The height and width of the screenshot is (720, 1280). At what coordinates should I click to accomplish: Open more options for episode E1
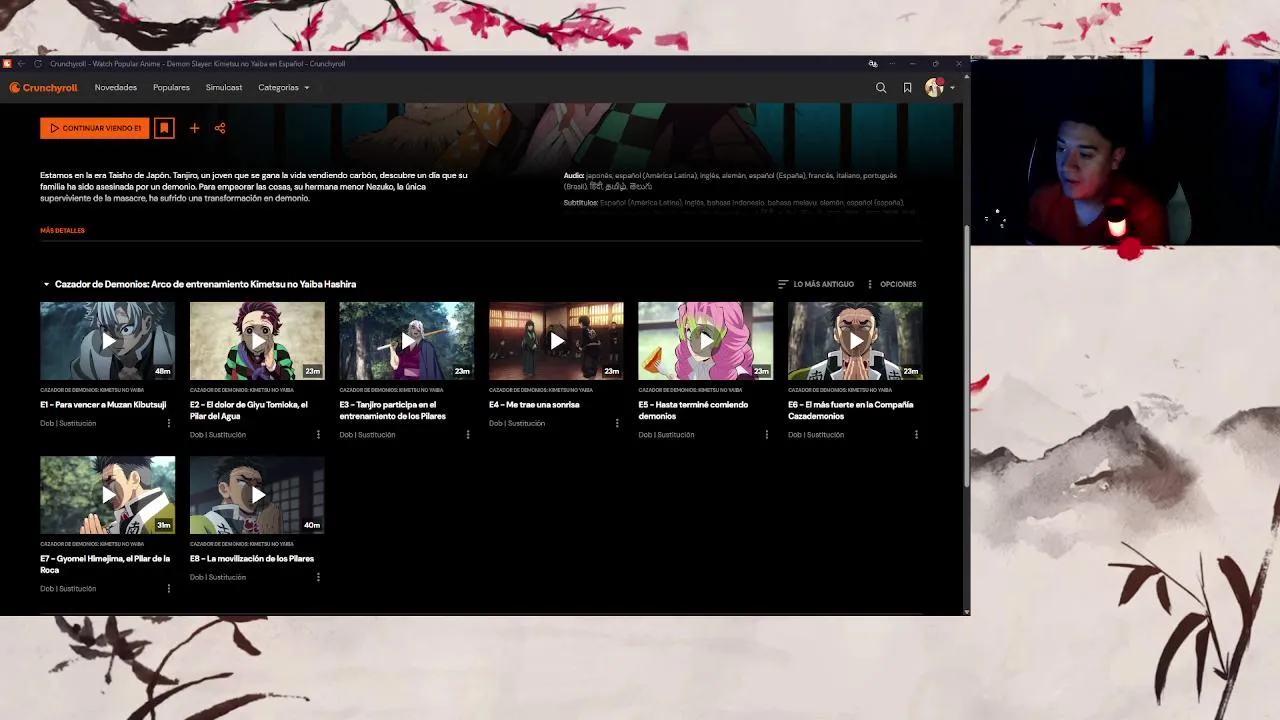click(x=168, y=423)
